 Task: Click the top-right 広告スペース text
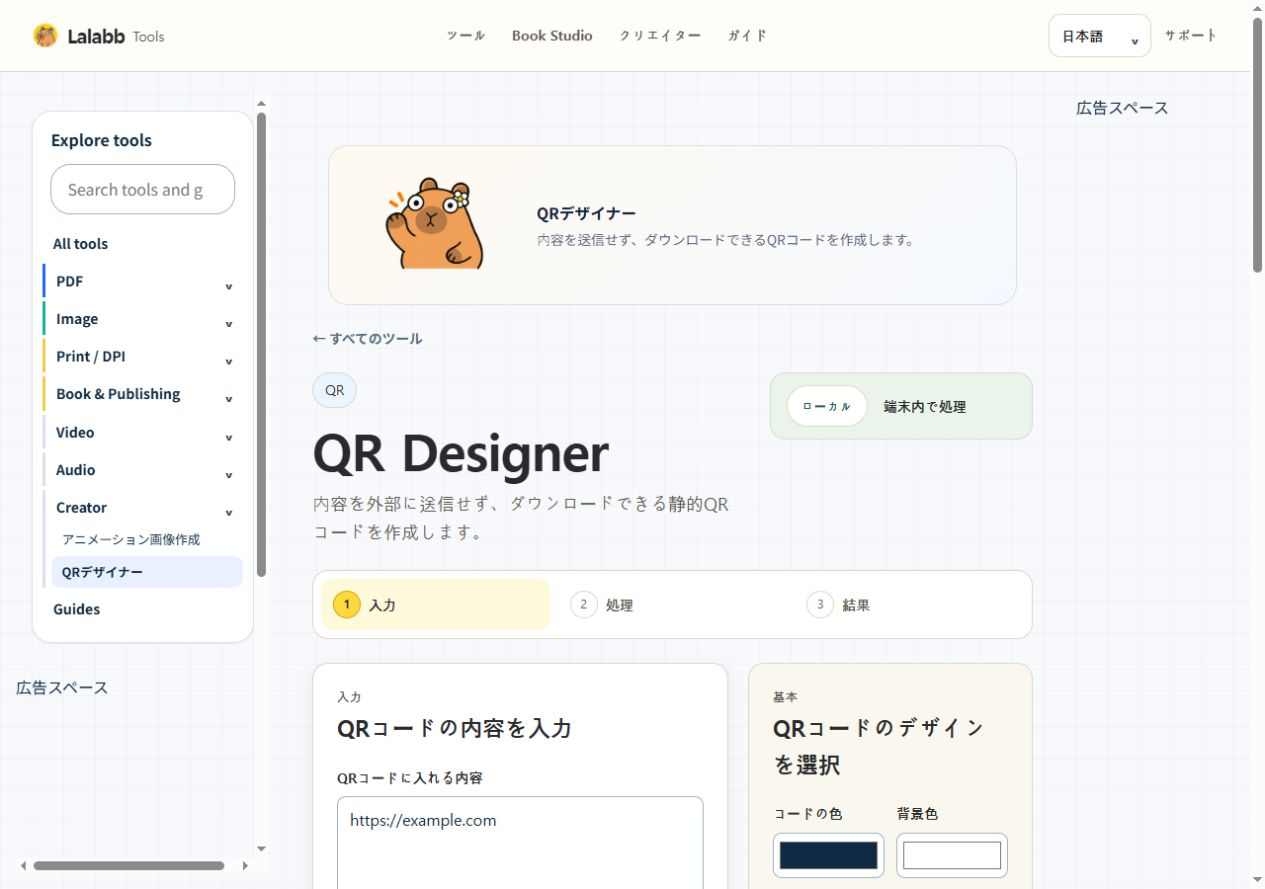click(1122, 108)
